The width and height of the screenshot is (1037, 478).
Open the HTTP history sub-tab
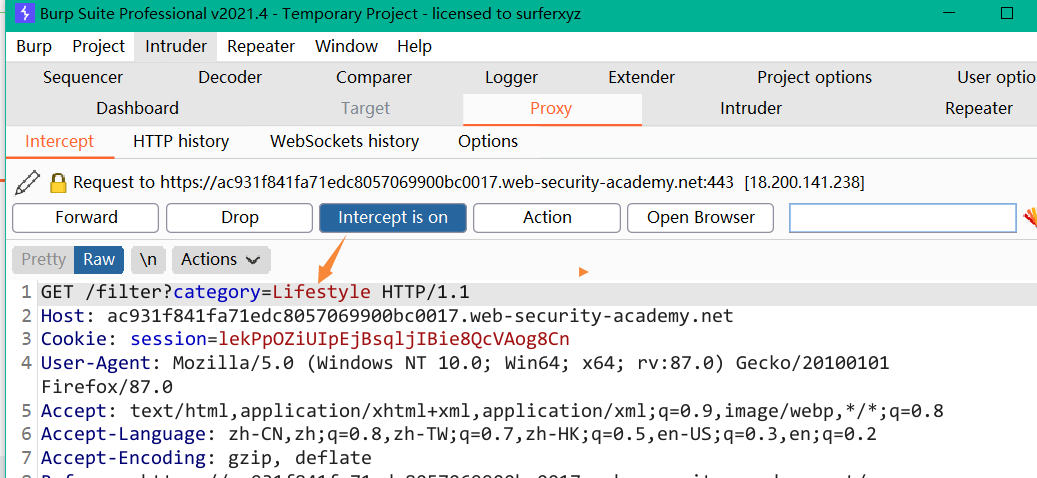(x=181, y=141)
